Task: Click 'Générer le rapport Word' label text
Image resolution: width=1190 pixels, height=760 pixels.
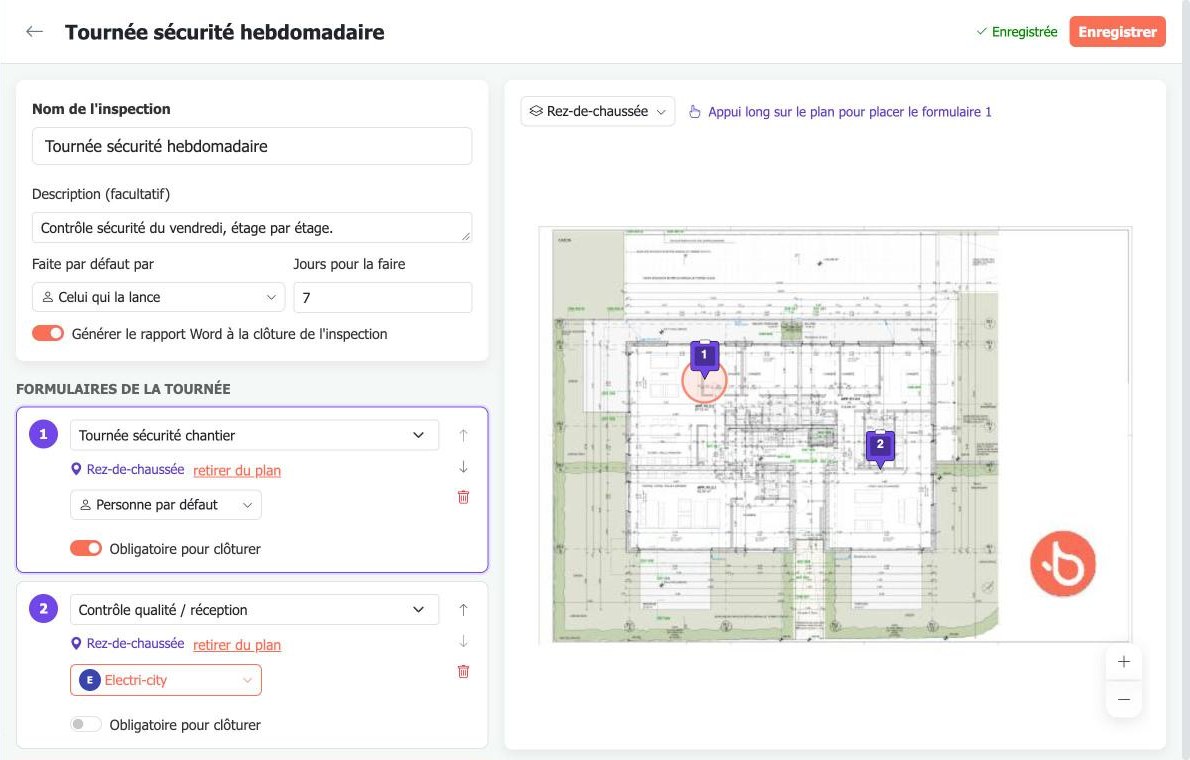Action: pos(229,334)
